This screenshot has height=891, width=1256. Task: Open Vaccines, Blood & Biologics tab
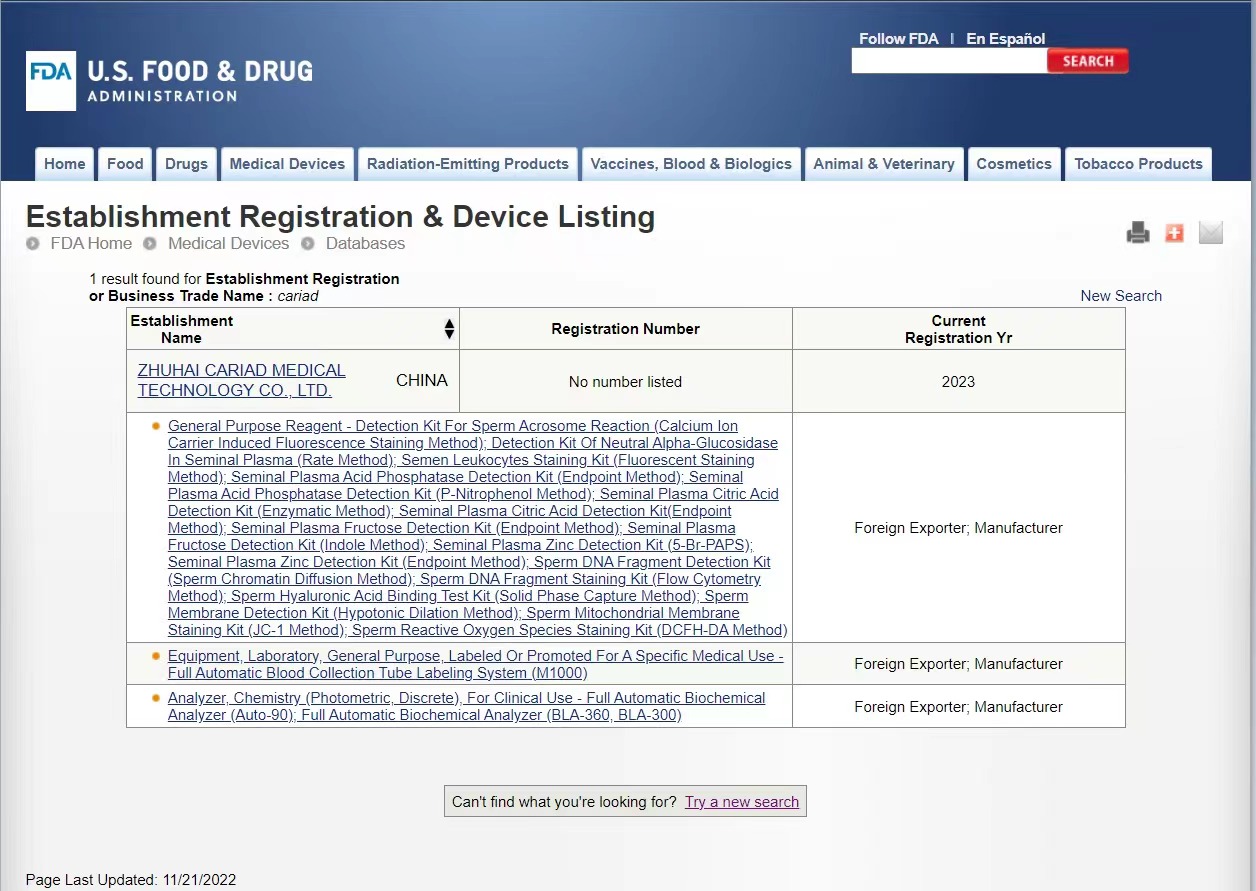(691, 164)
